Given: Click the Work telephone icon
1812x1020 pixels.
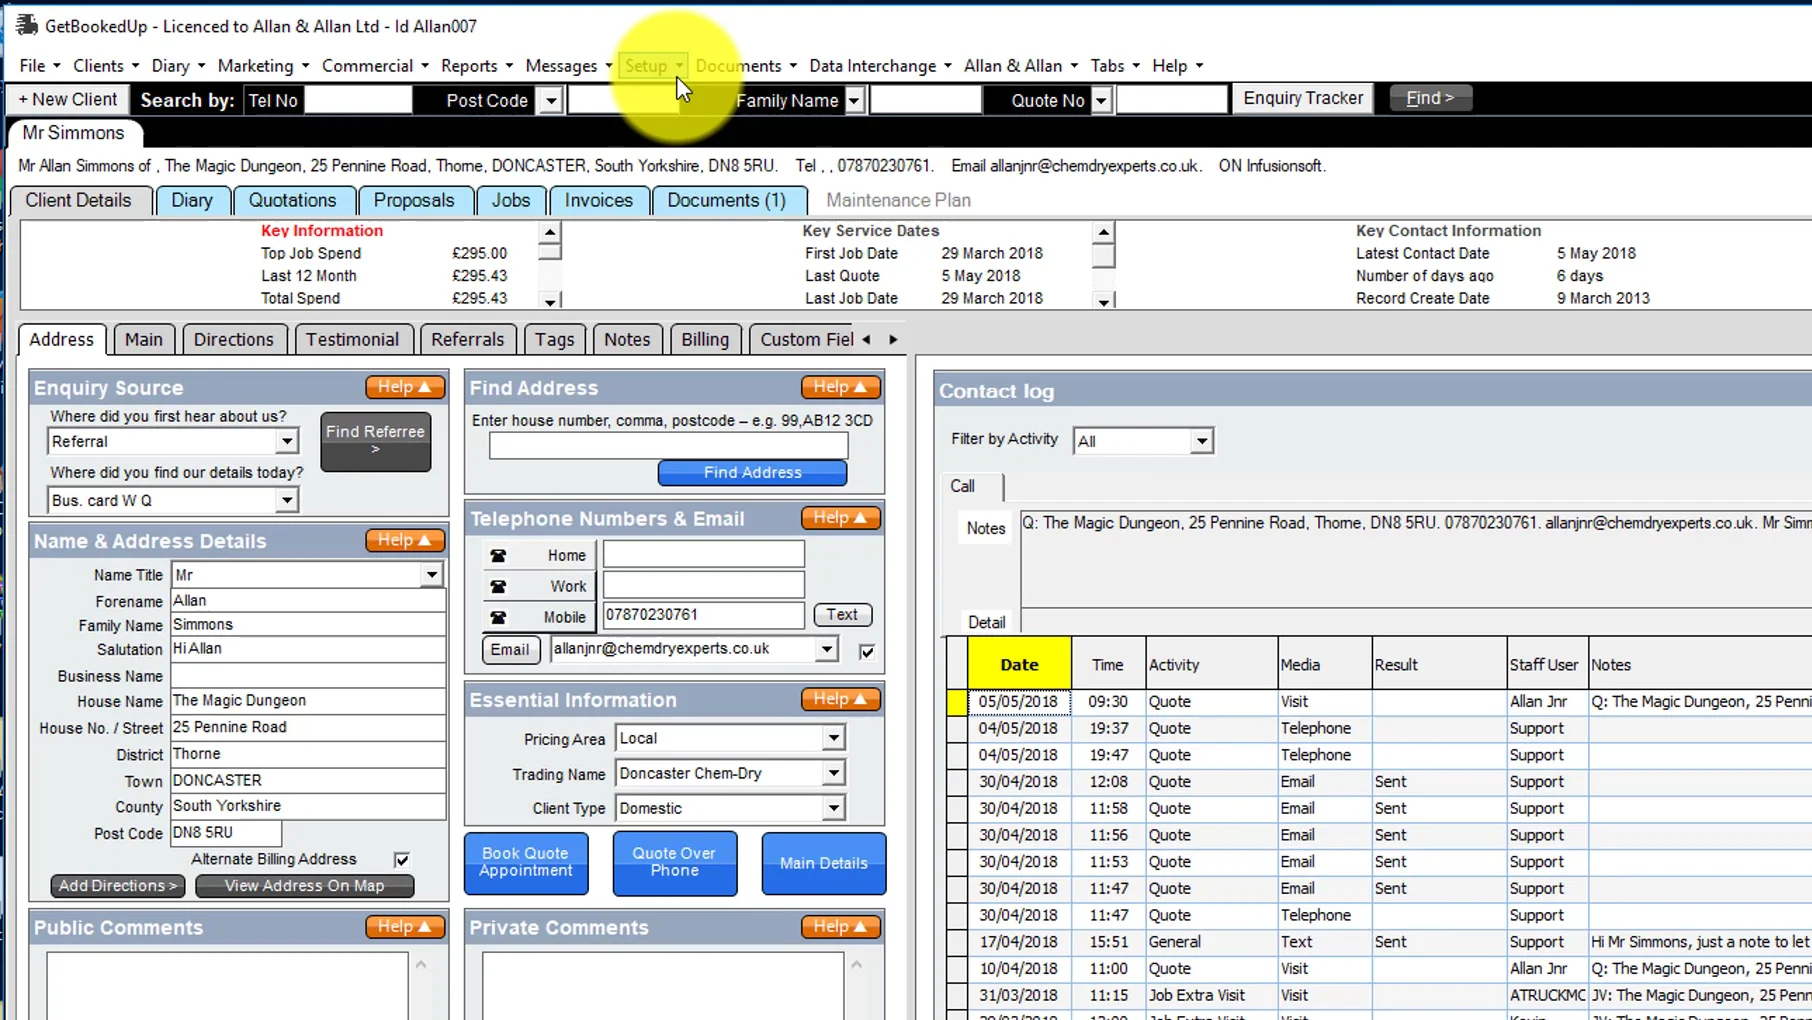Looking at the screenshot, I should click(498, 587).
